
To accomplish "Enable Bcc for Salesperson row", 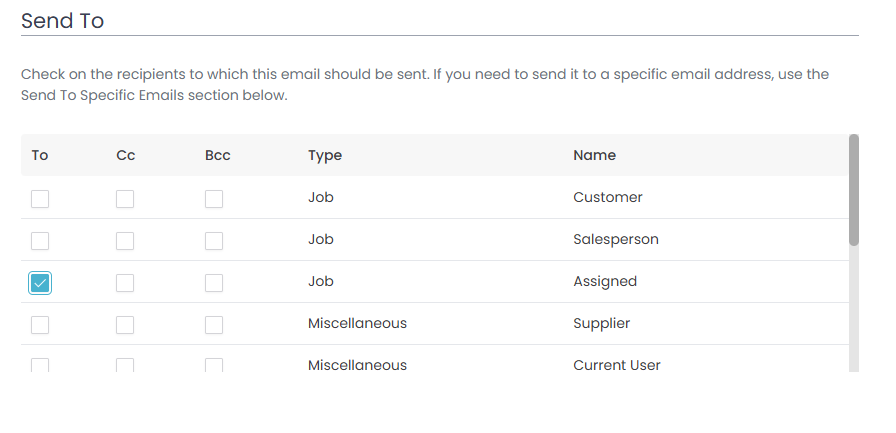I will [214, 241].
